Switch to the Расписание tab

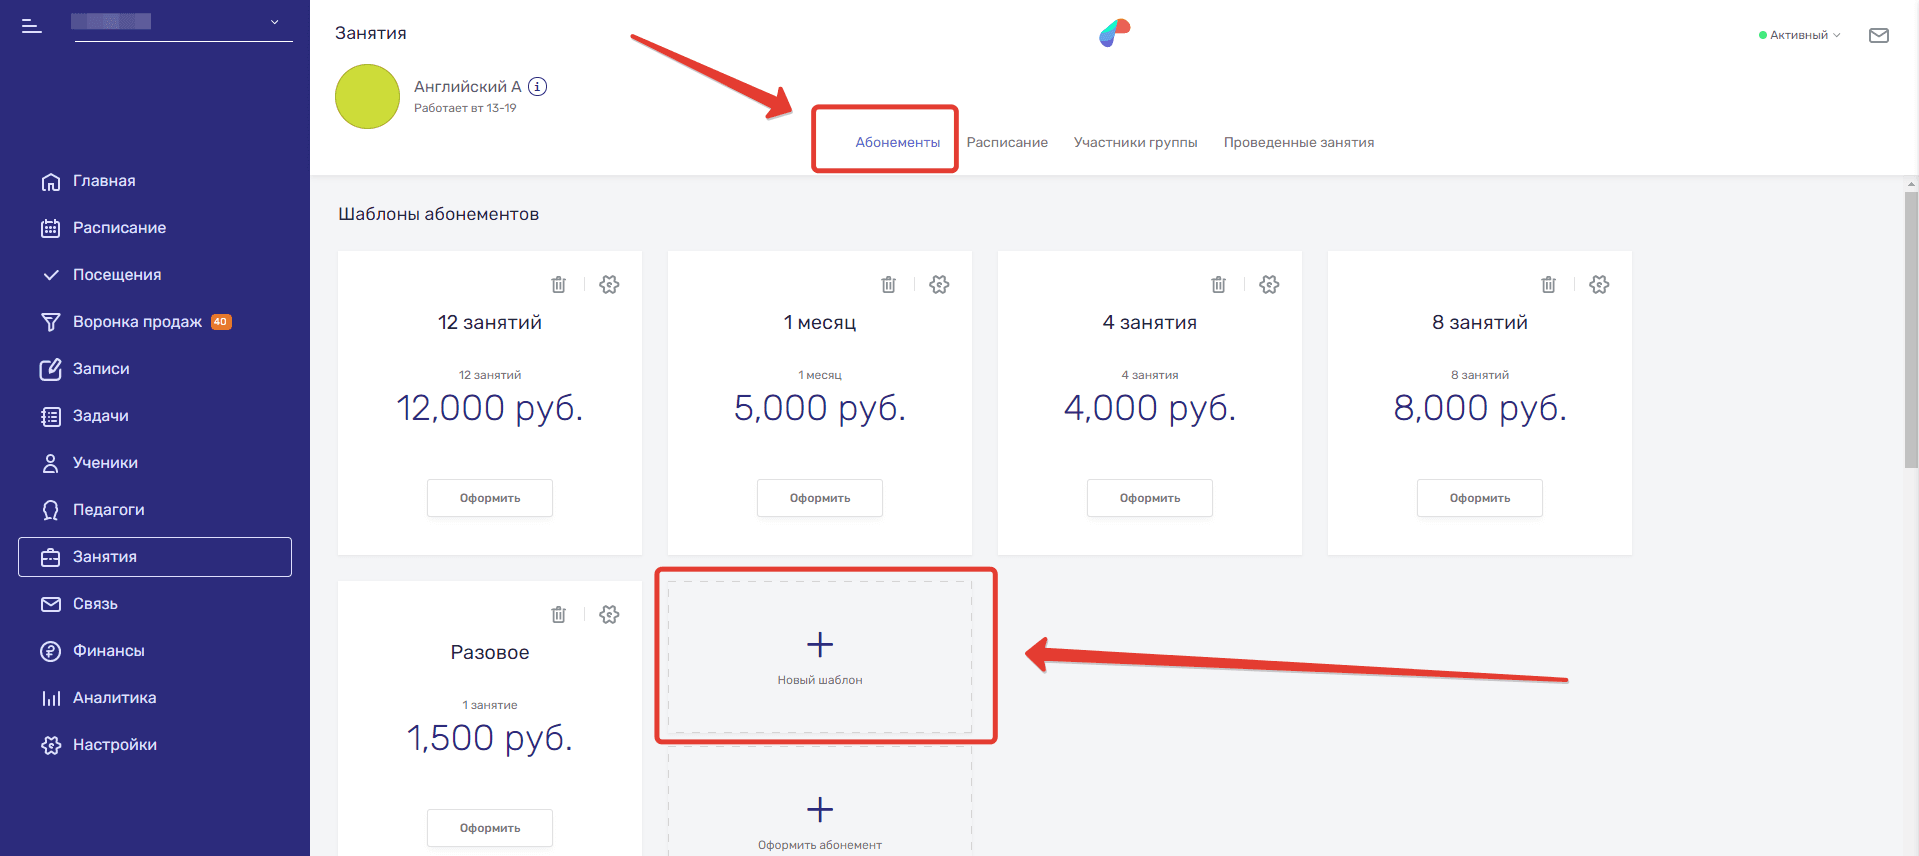point(1007,143)
